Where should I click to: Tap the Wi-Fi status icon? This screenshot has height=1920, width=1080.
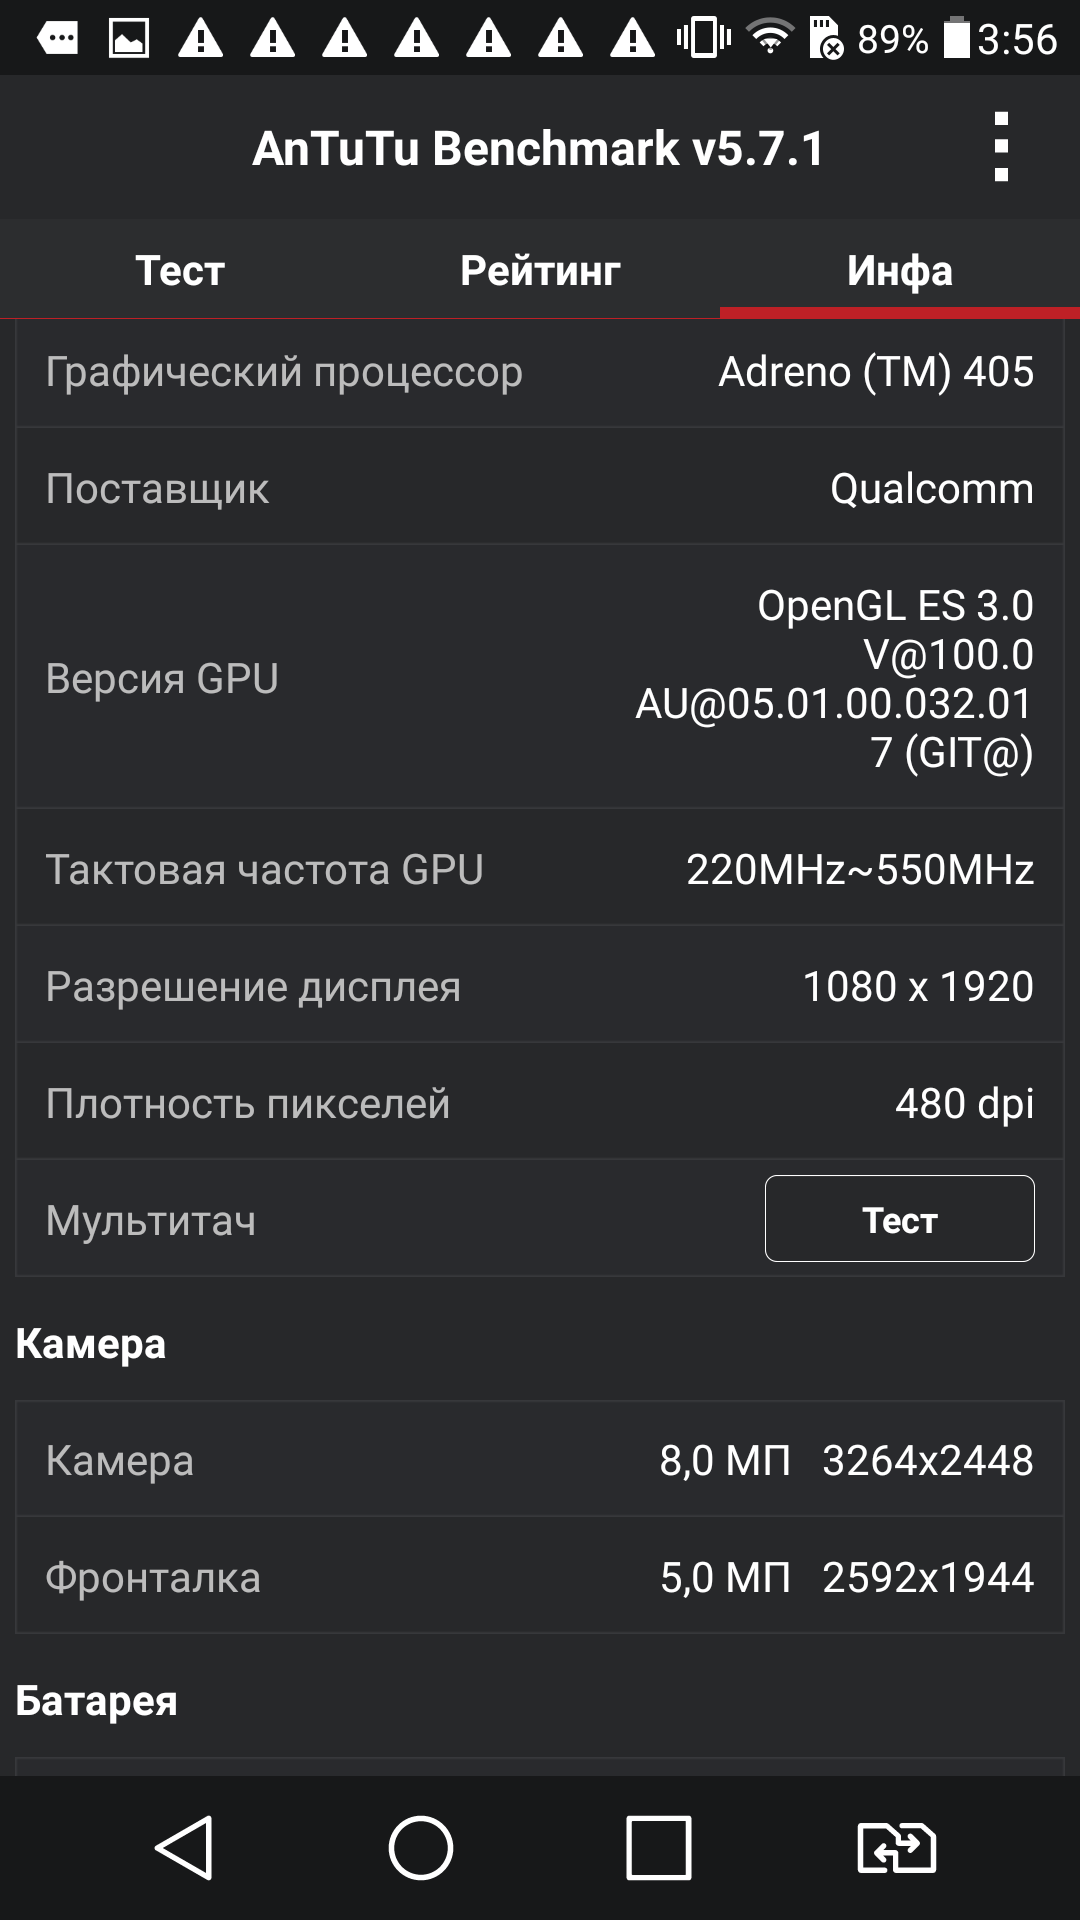[770, 38]
